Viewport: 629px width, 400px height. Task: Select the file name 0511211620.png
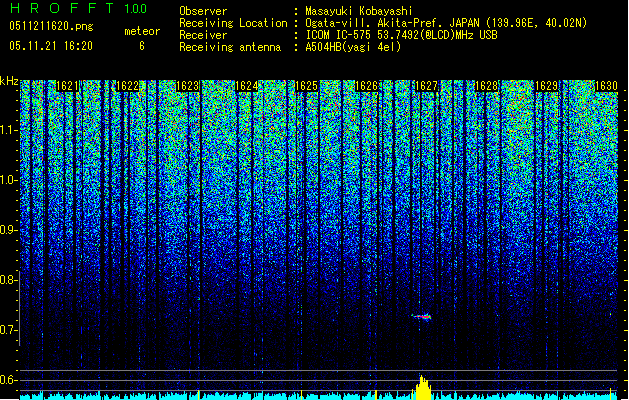pos(51,27)
